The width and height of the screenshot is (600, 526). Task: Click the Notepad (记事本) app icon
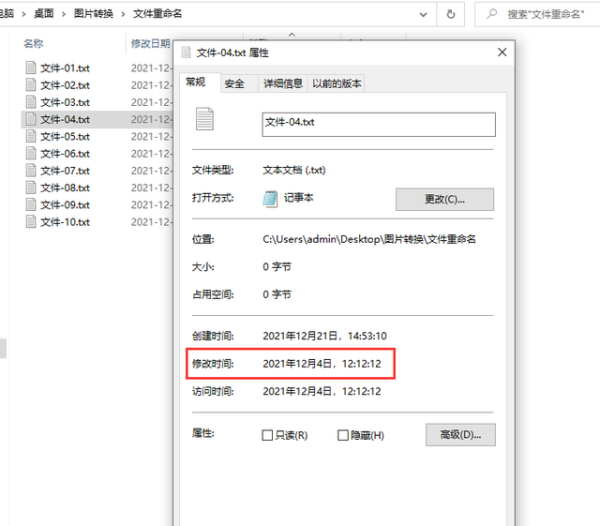coord(270,199)
